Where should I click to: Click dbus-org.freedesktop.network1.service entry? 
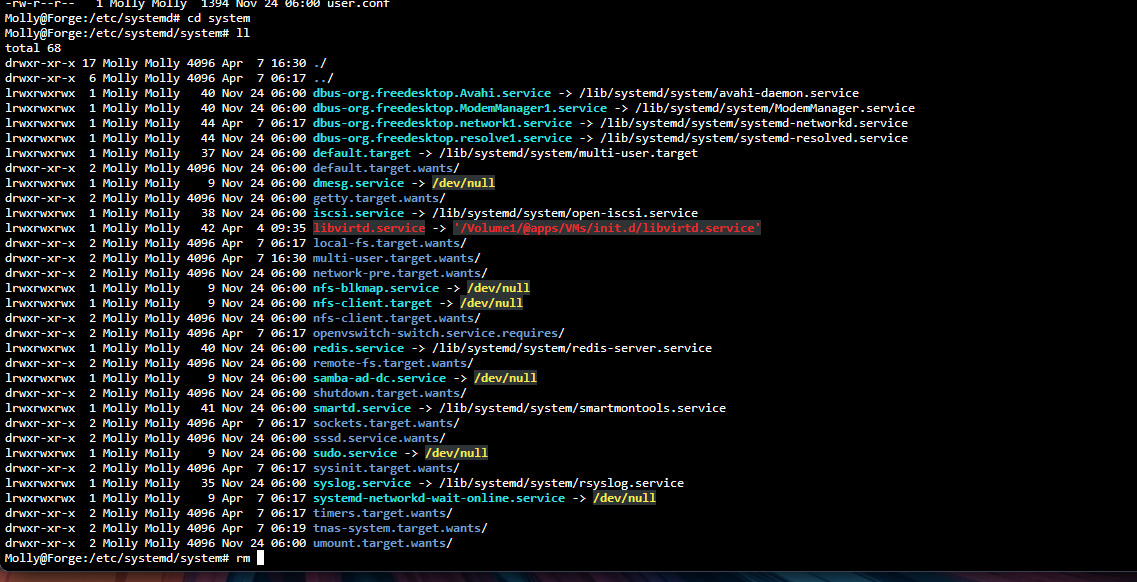pos(442,123)
